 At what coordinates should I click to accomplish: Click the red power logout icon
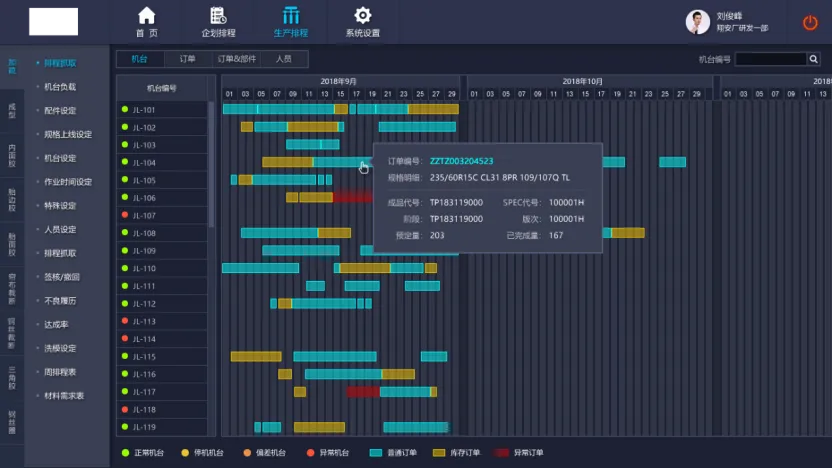click(x=810, y=22)
